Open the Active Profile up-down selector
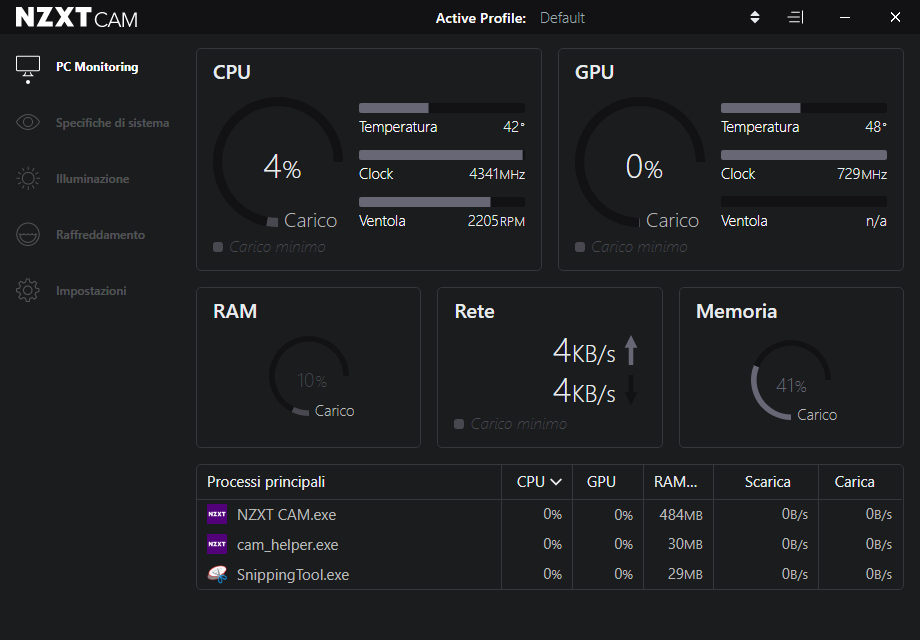 tap(755, 18)
